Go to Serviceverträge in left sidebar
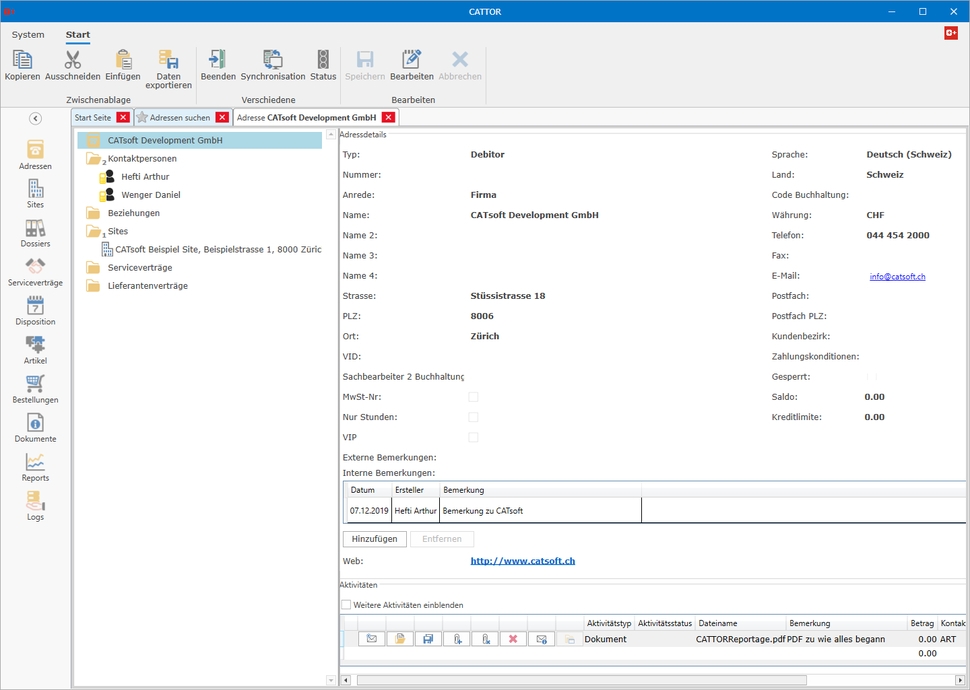 pyautogui.click(x=35, y=272)
